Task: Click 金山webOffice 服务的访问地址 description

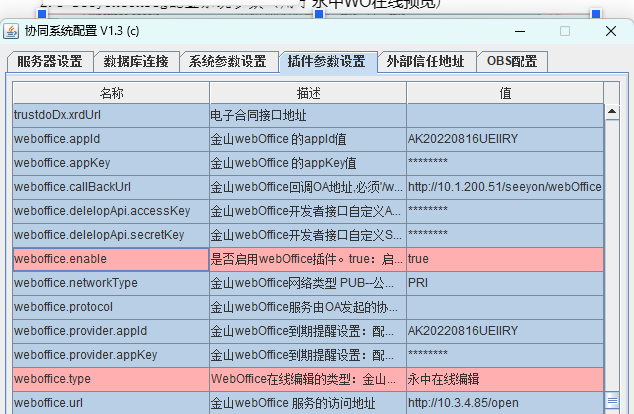Action: 308,403
